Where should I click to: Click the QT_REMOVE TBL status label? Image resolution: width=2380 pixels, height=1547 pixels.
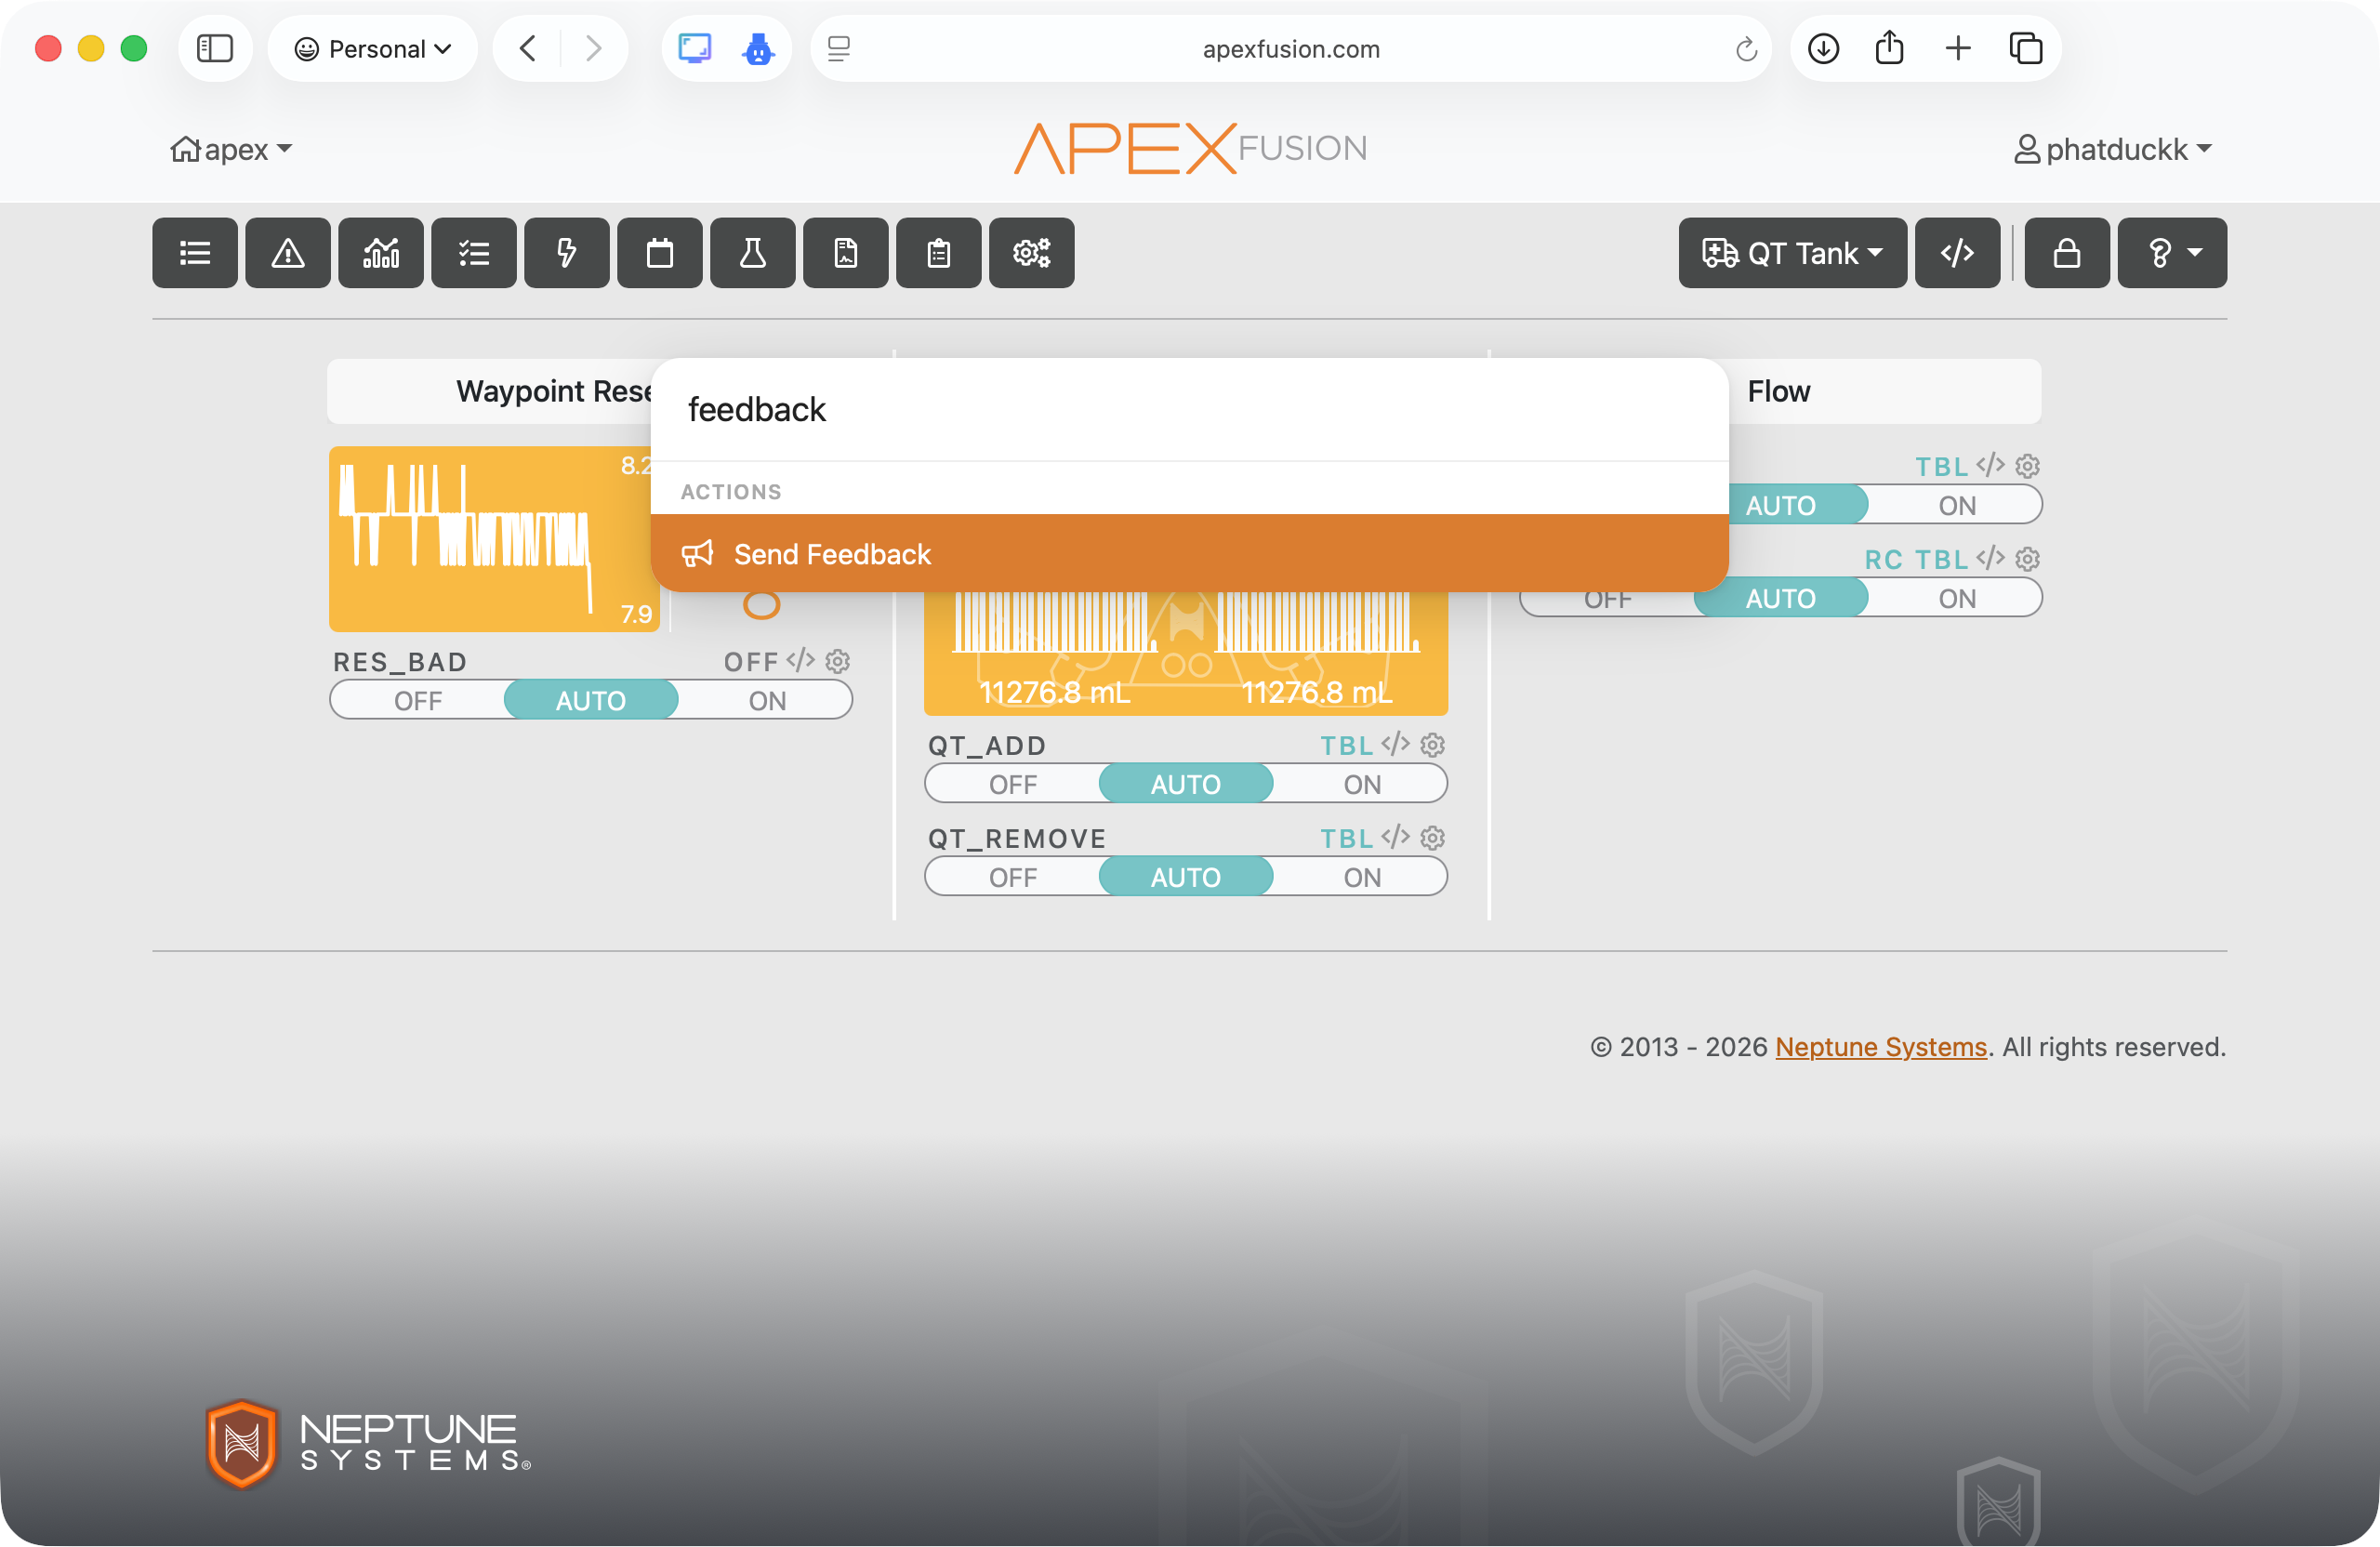1346,838
